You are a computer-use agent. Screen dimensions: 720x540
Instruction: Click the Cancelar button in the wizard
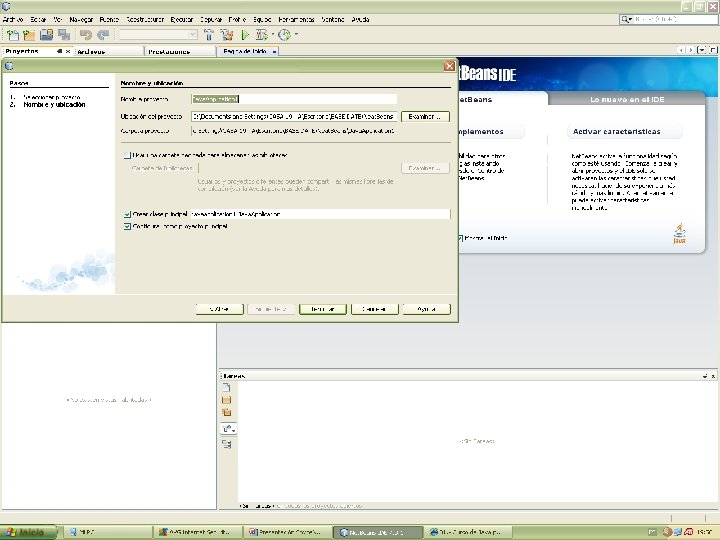click(x=374, y=309)
